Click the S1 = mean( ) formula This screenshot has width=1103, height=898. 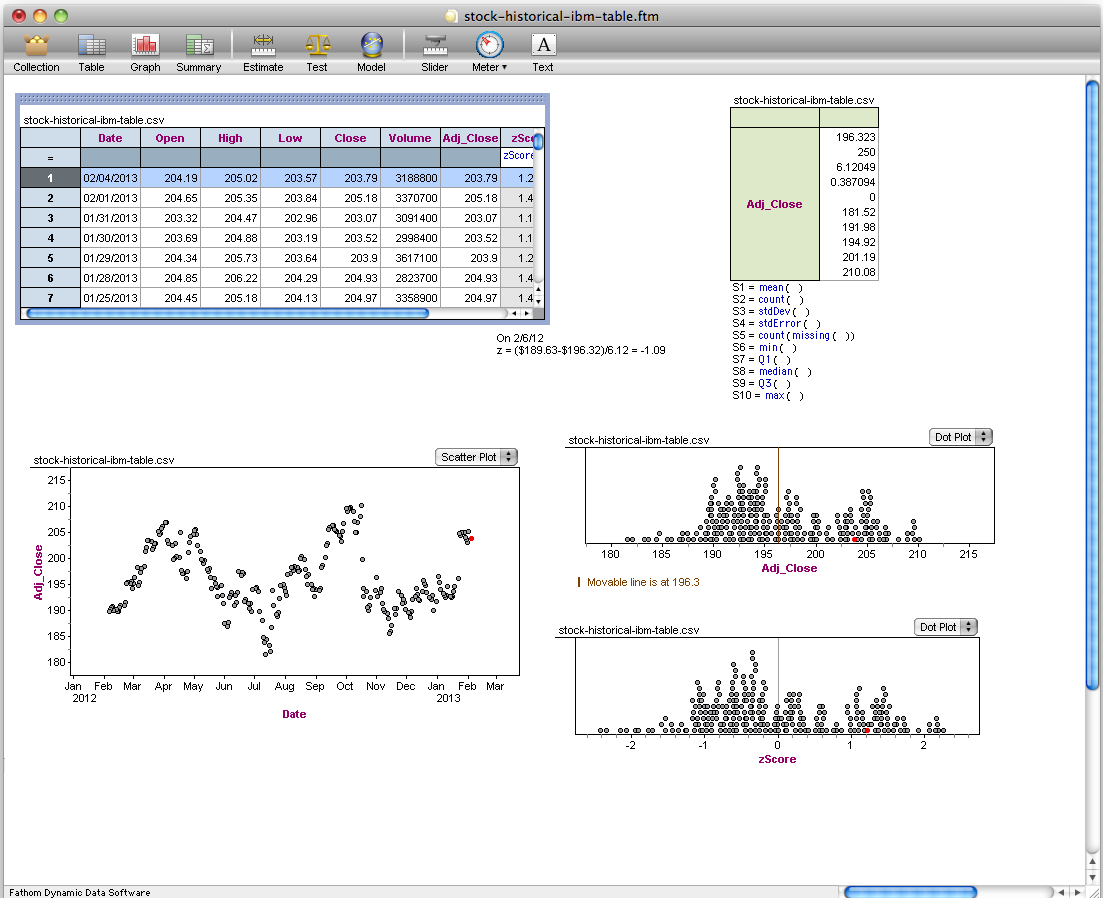click(x=767, y=288)
